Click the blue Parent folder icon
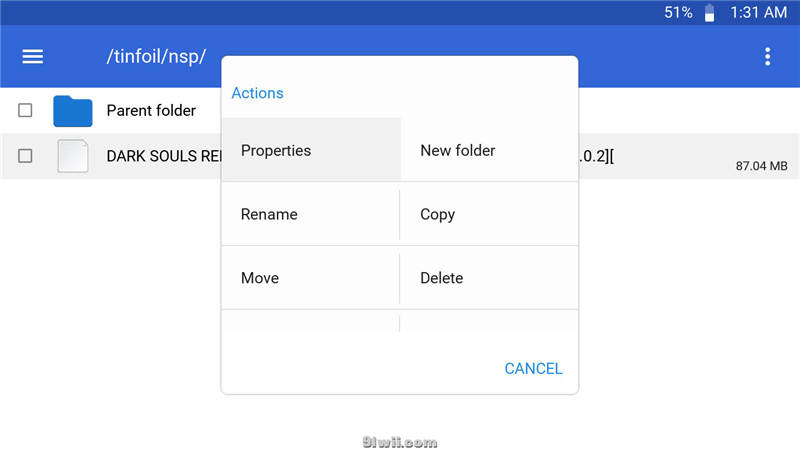 click(x=72, y=111)
